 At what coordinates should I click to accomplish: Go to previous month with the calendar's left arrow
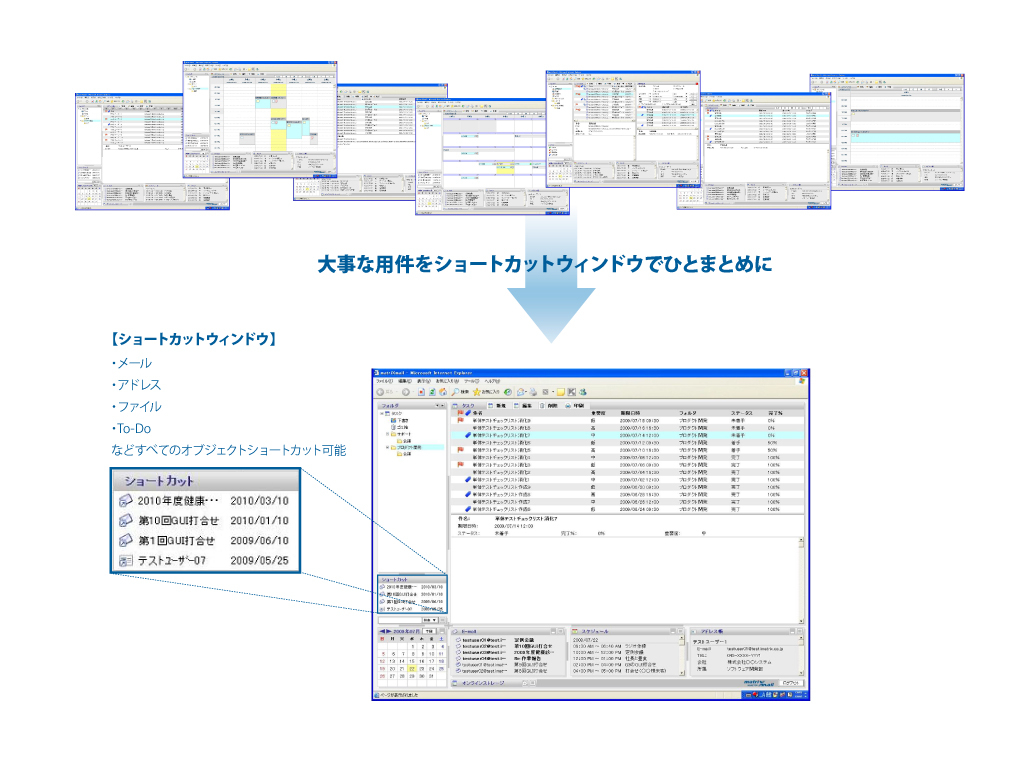[x=382, y=632]
